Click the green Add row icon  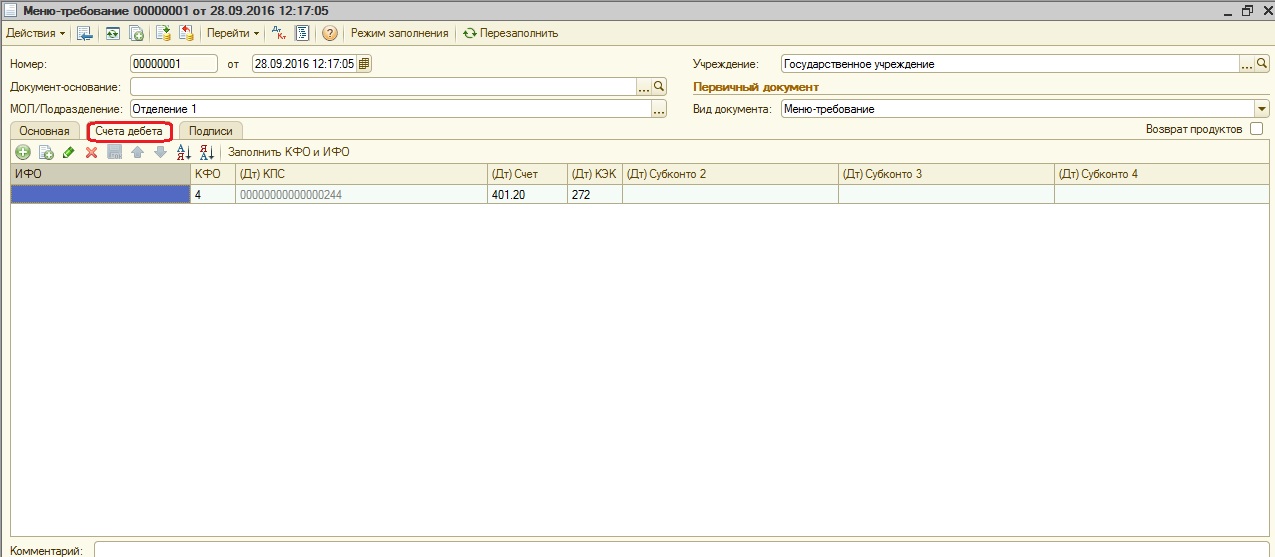coord(22,152)
